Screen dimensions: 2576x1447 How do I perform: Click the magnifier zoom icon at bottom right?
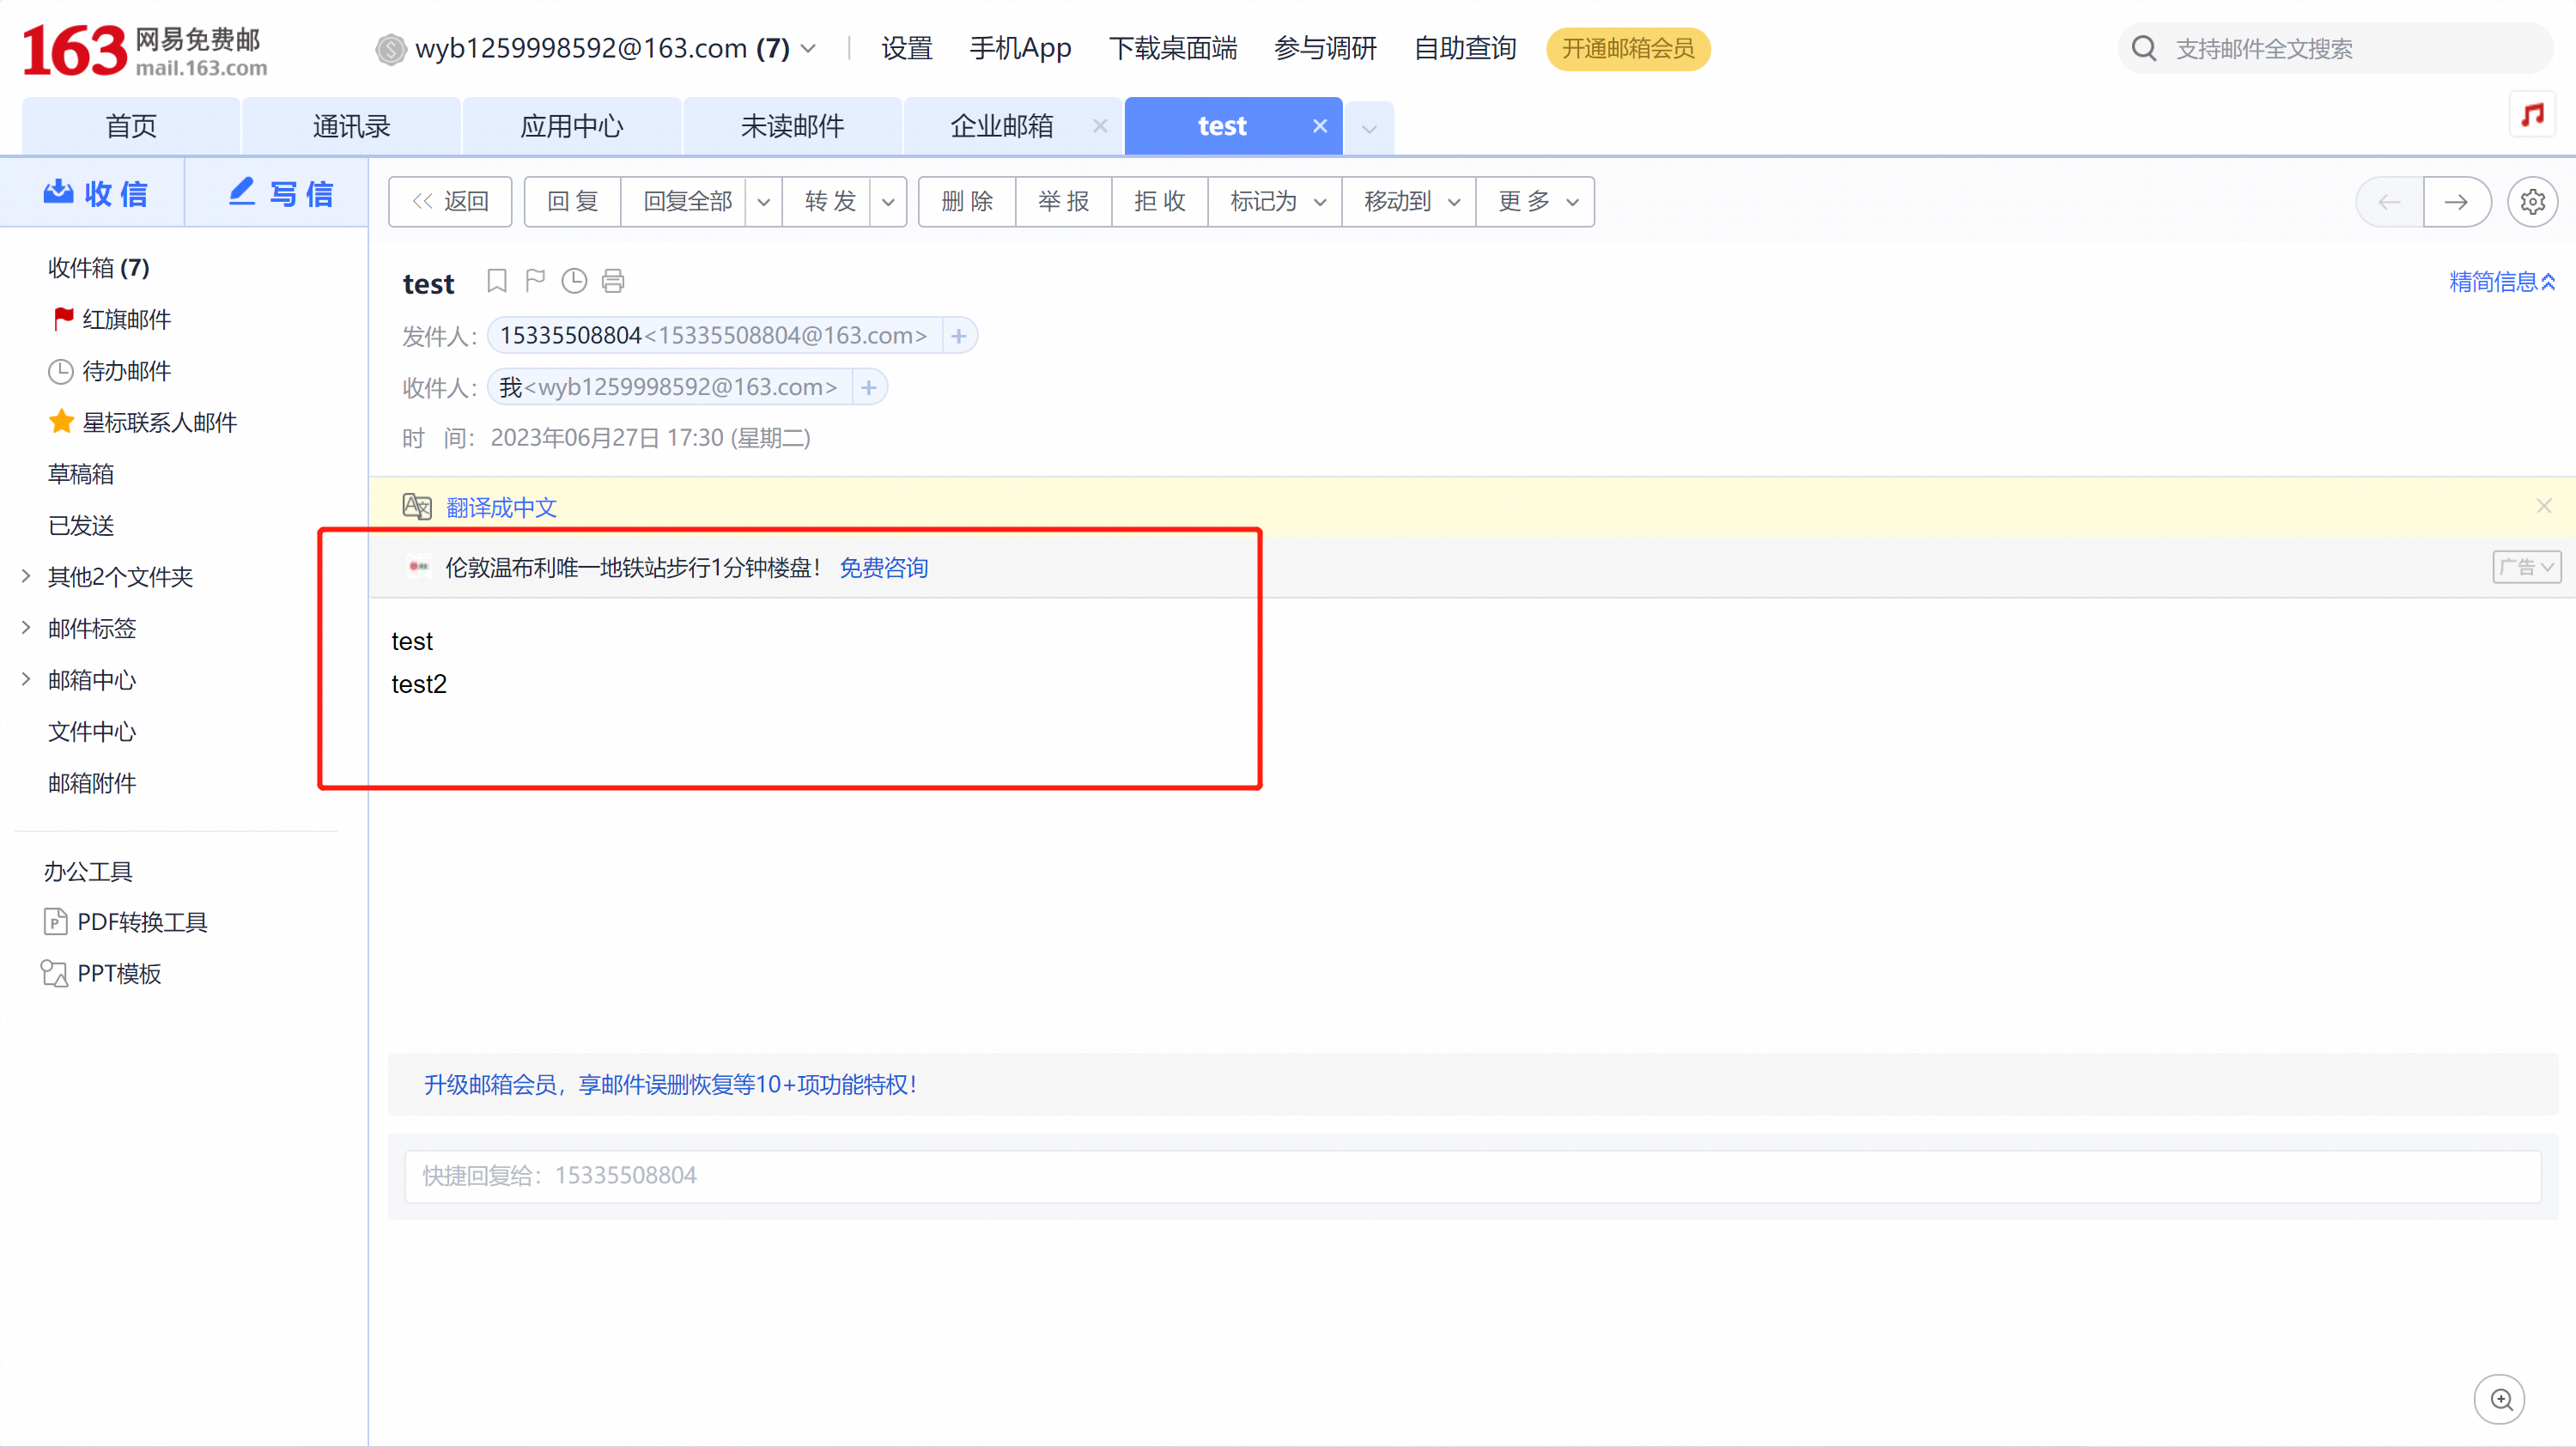coord(2500,1399)
